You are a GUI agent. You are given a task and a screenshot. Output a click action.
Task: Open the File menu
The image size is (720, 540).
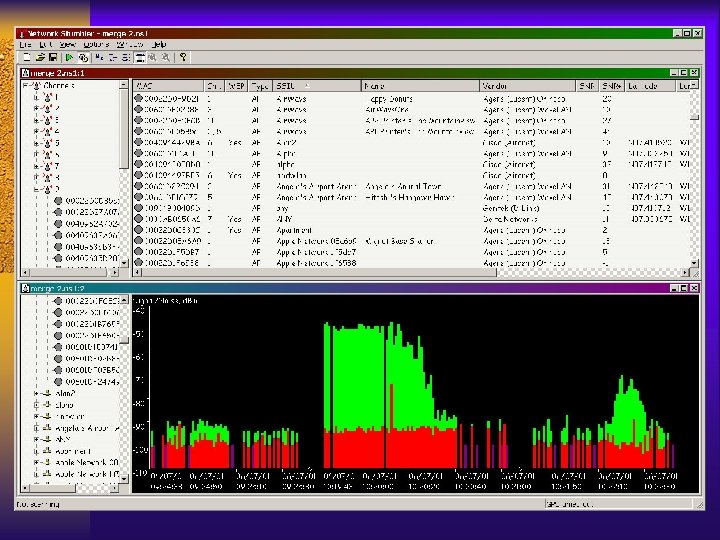point(25,45)
